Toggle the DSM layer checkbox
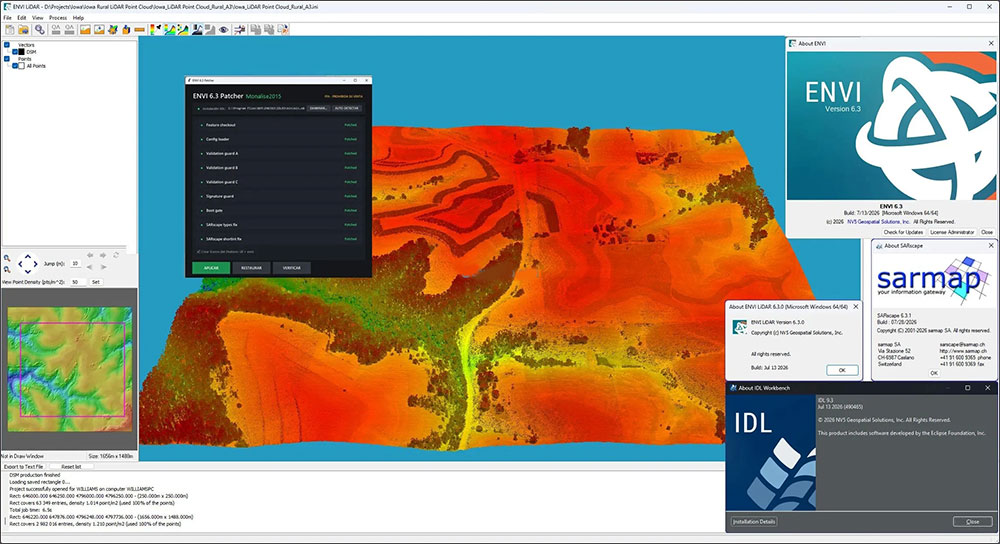Image resolution: width=1000 pixels, height=544 pixels. point(15,52)
